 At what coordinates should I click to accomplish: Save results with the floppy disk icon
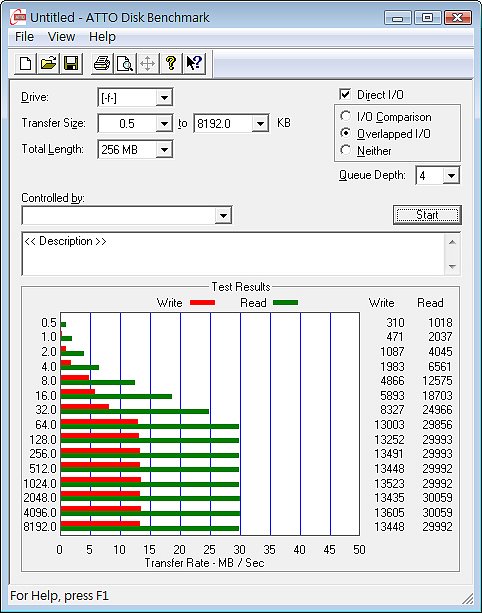(x=71, y=63)
